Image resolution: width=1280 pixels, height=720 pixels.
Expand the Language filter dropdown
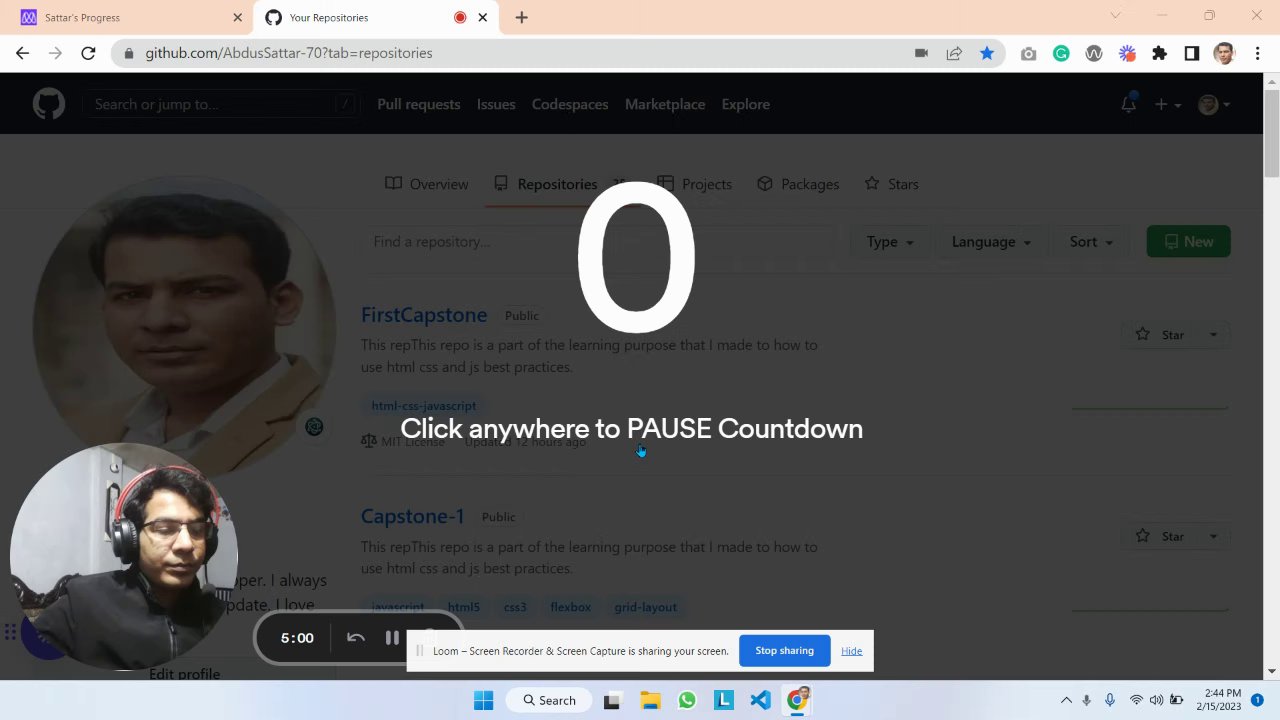pos(992,242)
